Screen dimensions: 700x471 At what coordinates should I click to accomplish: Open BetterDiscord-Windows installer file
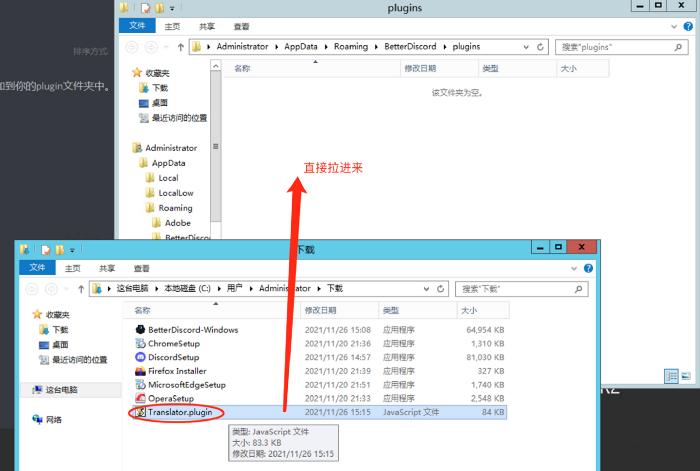pos(193,330)
